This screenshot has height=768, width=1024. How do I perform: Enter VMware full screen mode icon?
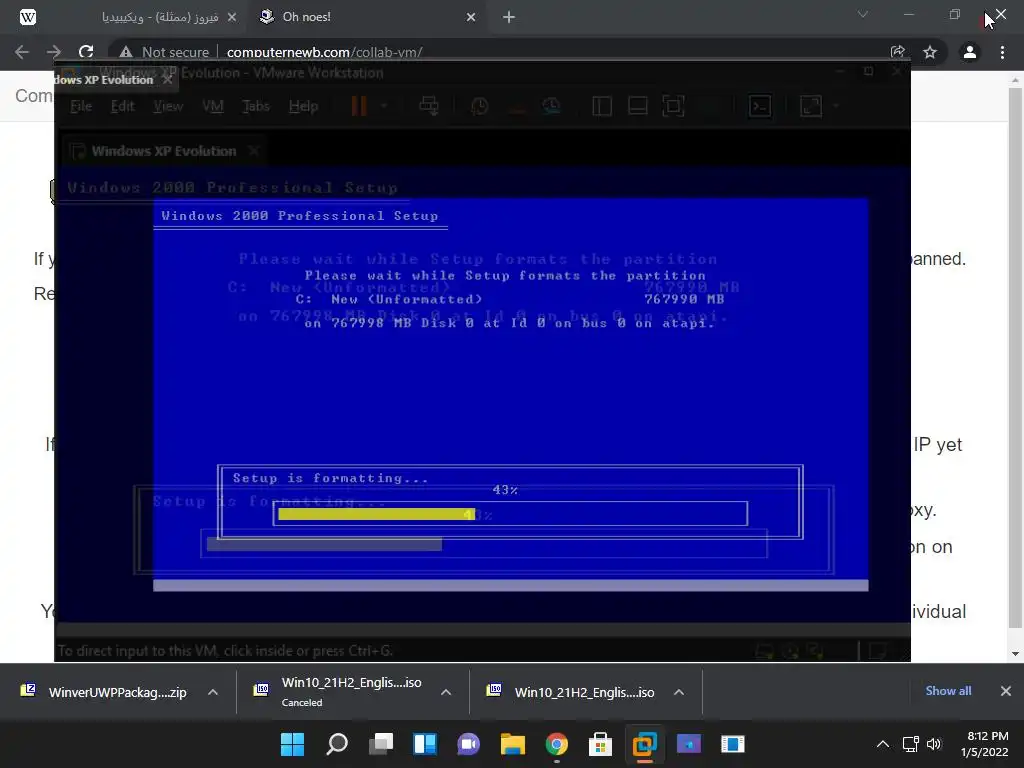pyautogui.click(x=673, y=106)
